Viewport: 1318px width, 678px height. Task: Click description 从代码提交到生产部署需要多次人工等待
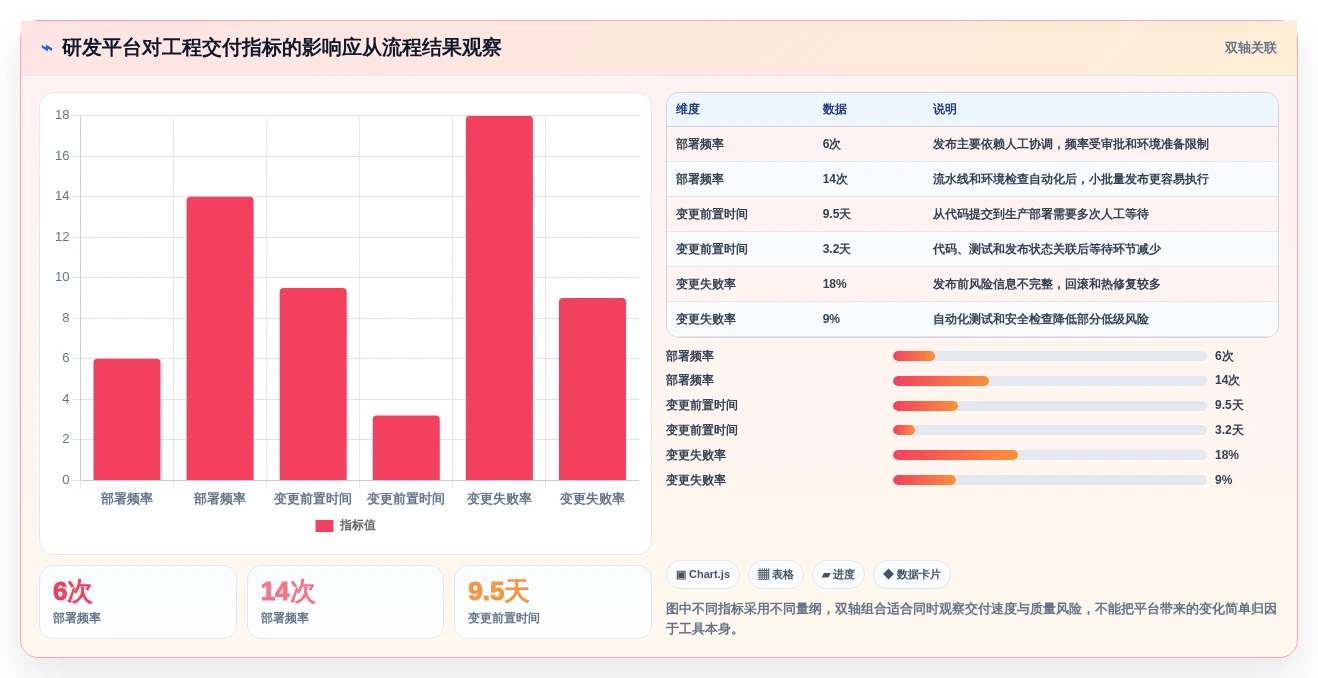(x=1041, y=214)
